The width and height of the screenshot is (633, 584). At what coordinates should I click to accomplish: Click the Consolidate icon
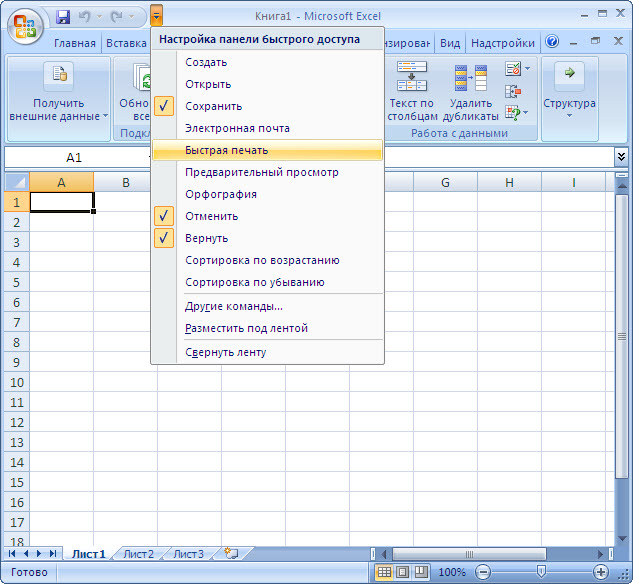pyautogui.click(x=513, y=91)
